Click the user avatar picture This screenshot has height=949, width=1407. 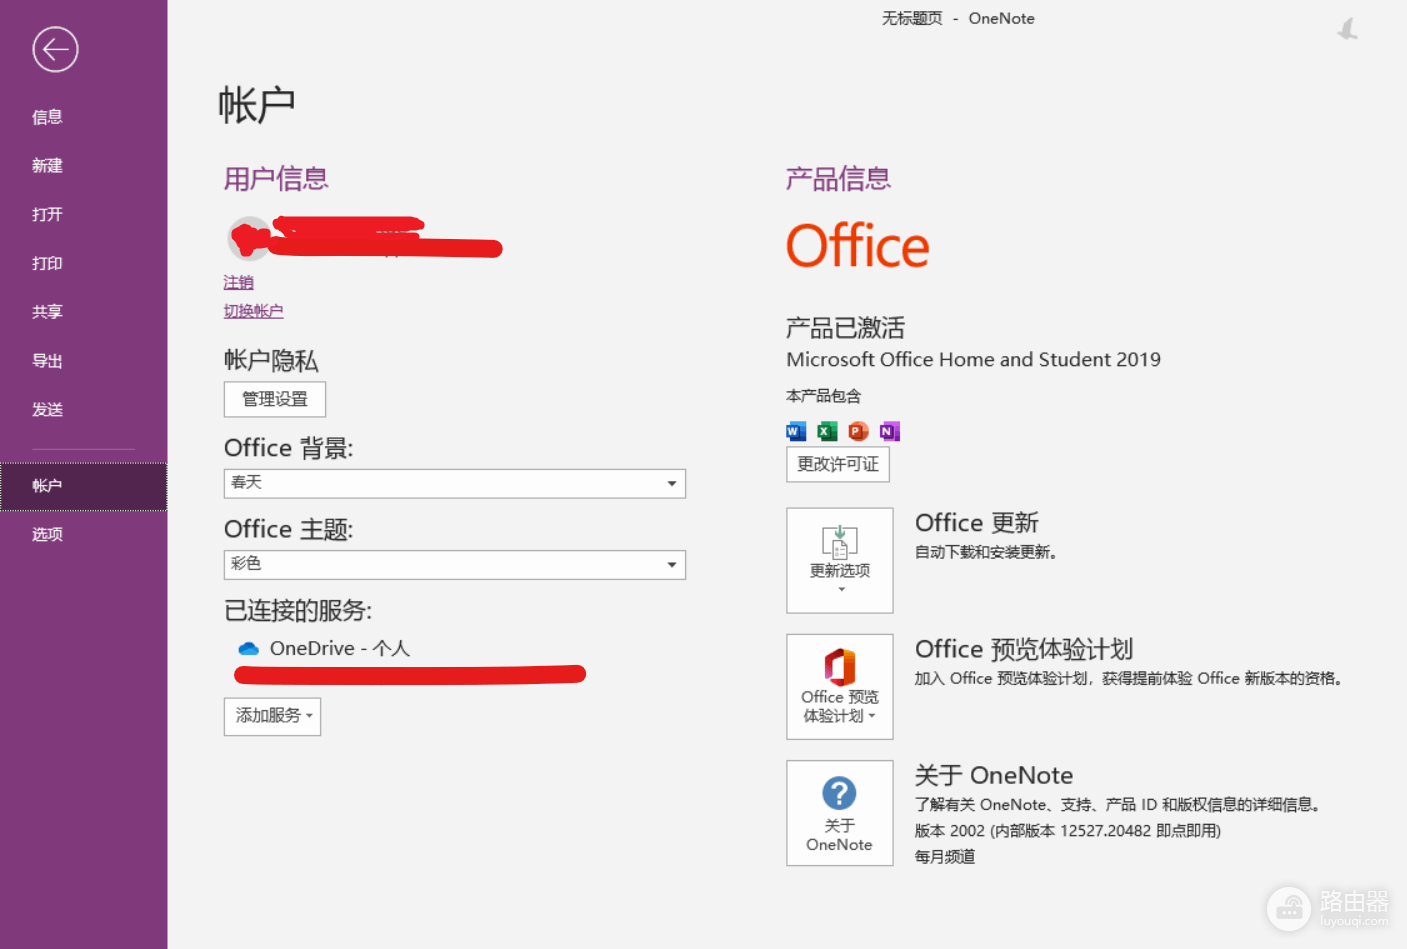(249, 238)
